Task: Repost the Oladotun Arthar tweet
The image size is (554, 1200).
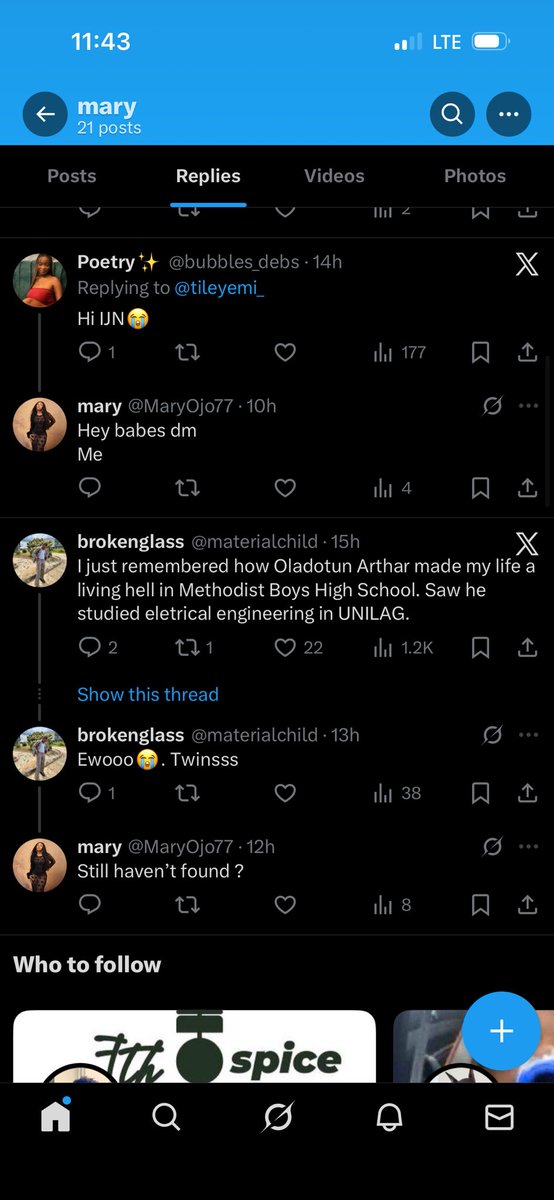Action: [x=194, y=648]
